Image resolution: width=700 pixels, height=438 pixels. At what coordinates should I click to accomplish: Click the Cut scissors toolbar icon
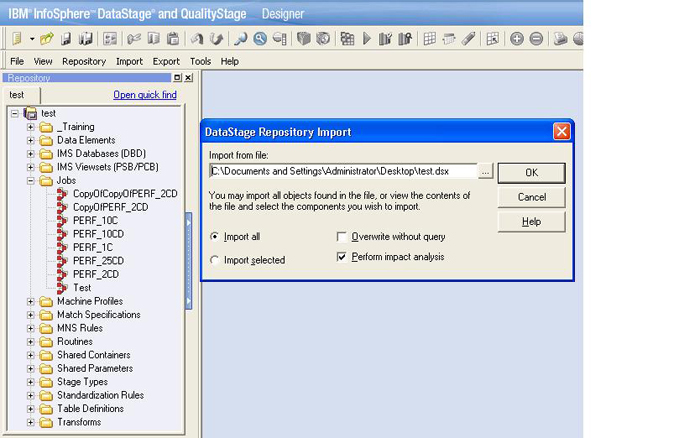pyautogui.click(x=133, y=39)
